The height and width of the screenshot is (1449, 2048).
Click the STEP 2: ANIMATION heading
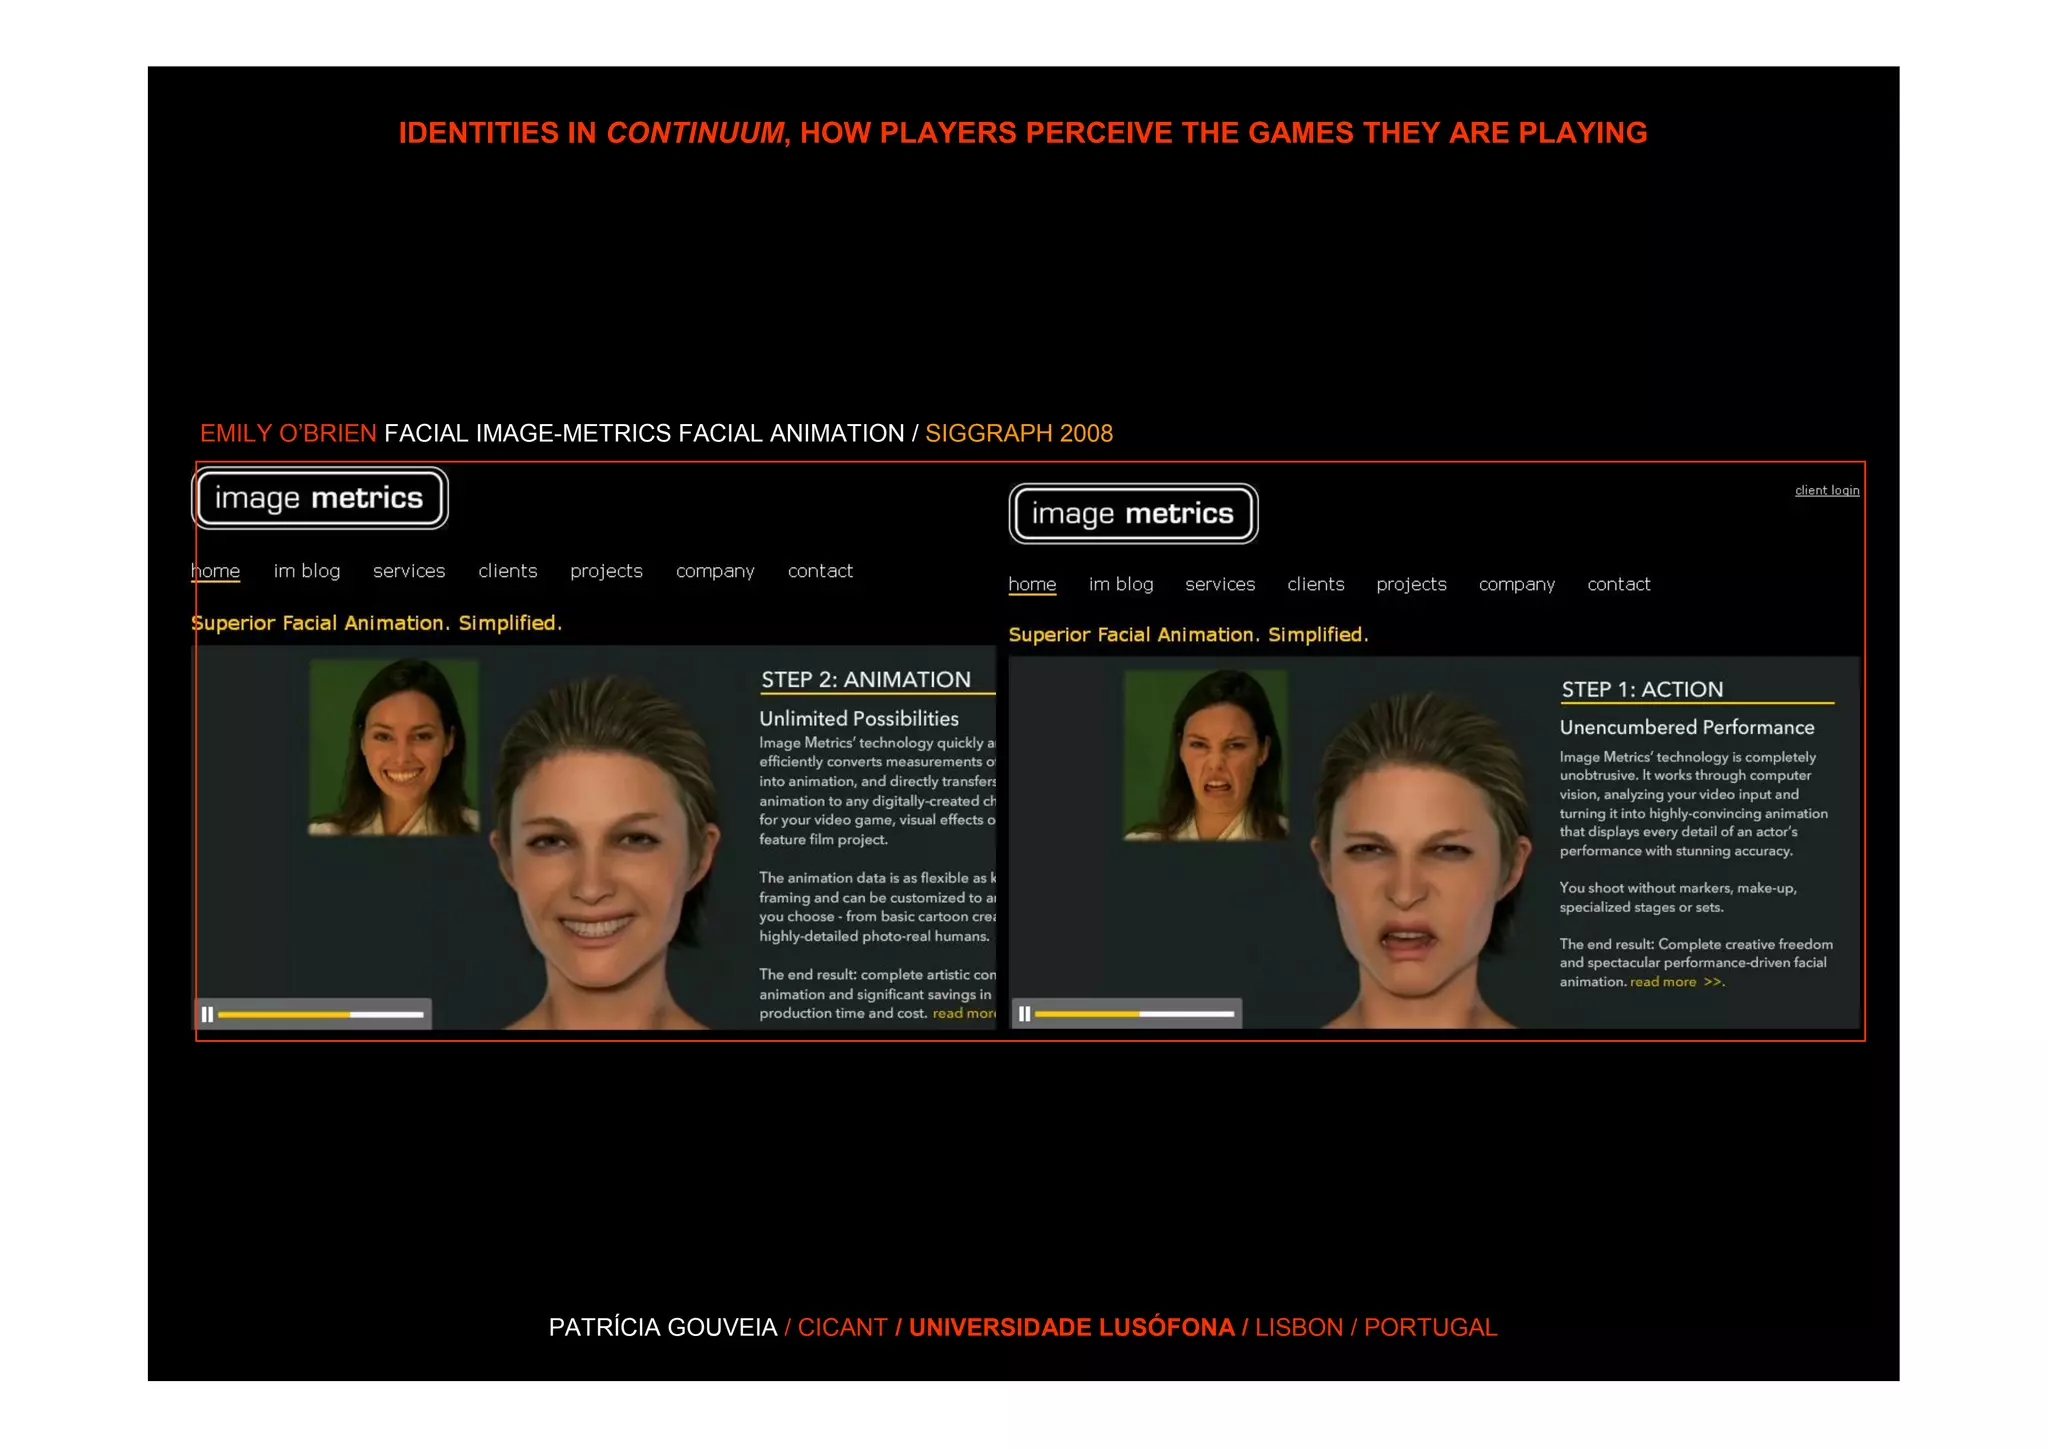(866, 680)
